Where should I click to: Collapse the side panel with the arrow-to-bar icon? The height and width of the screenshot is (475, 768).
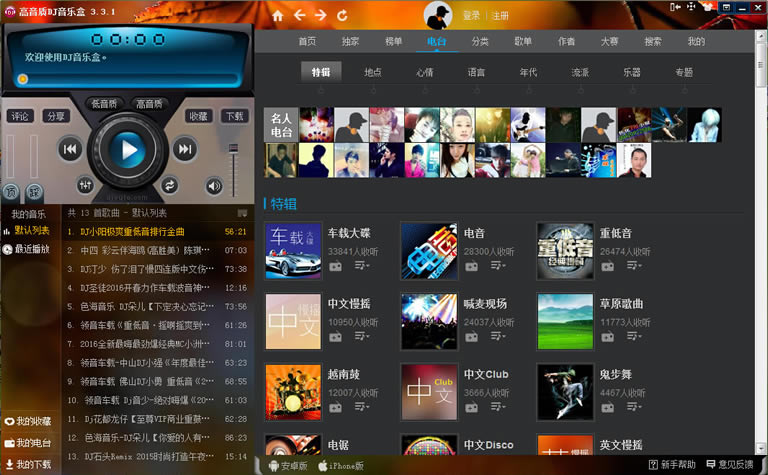coord(675,7)
